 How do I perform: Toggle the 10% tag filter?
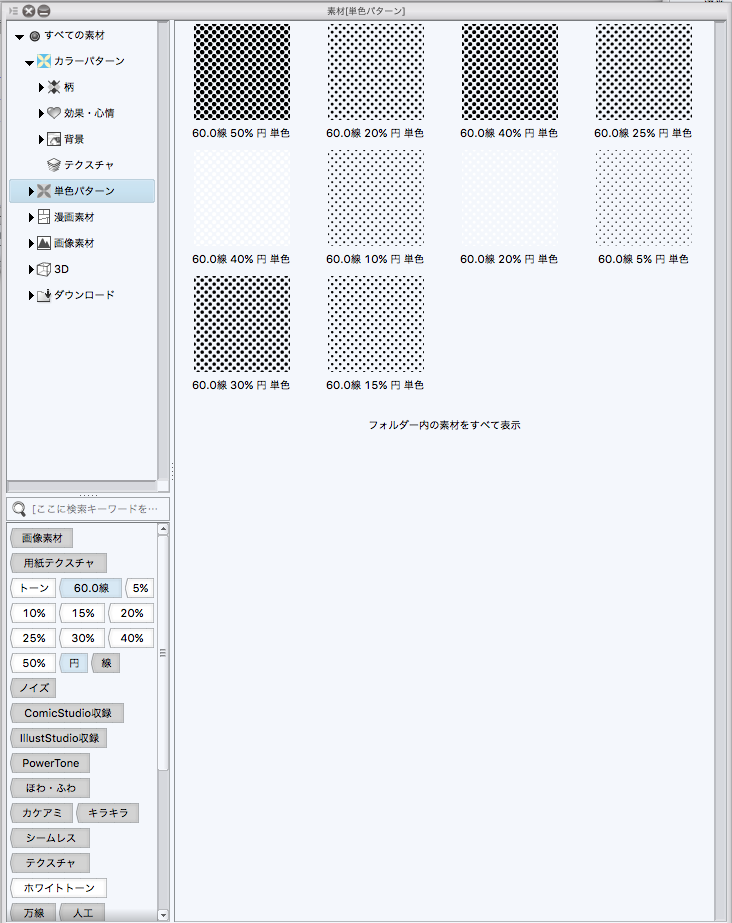[34, 613]
